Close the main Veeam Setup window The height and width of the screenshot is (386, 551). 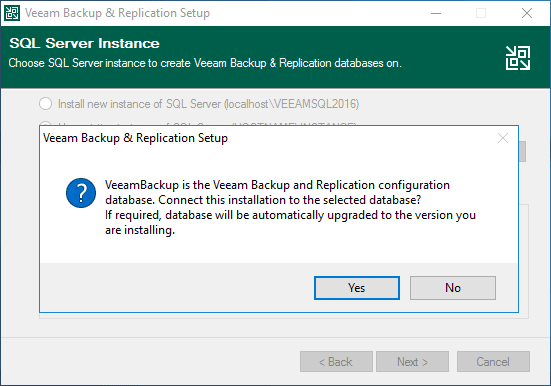click(x=527, y=13)
